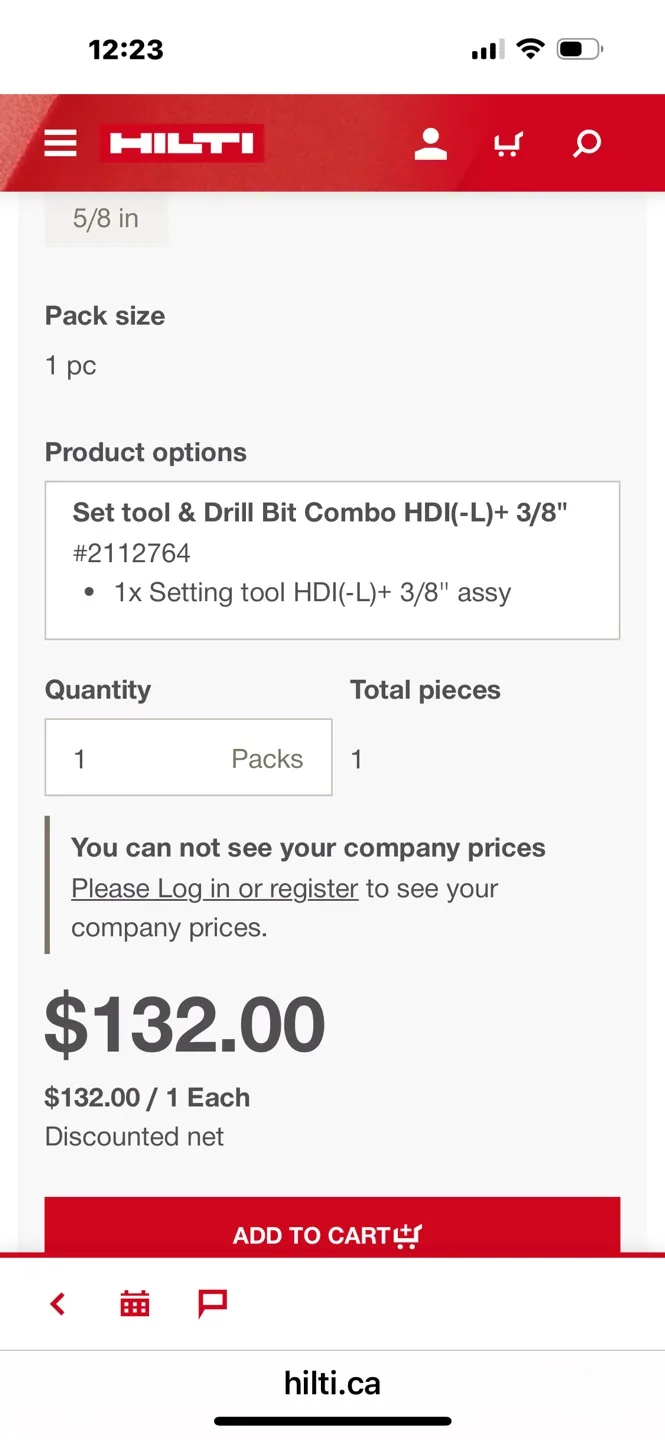
Task: Open the calendar icon in bottom bar
Action: point(134,1303)
